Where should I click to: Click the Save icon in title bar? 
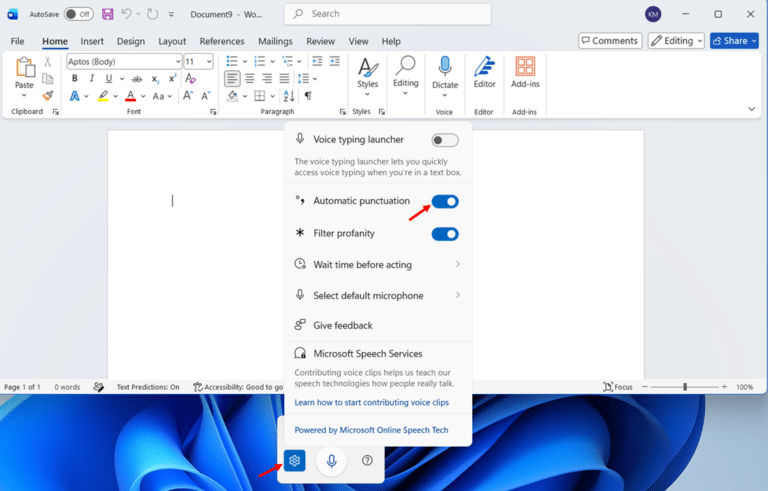(x=108, y=14)
